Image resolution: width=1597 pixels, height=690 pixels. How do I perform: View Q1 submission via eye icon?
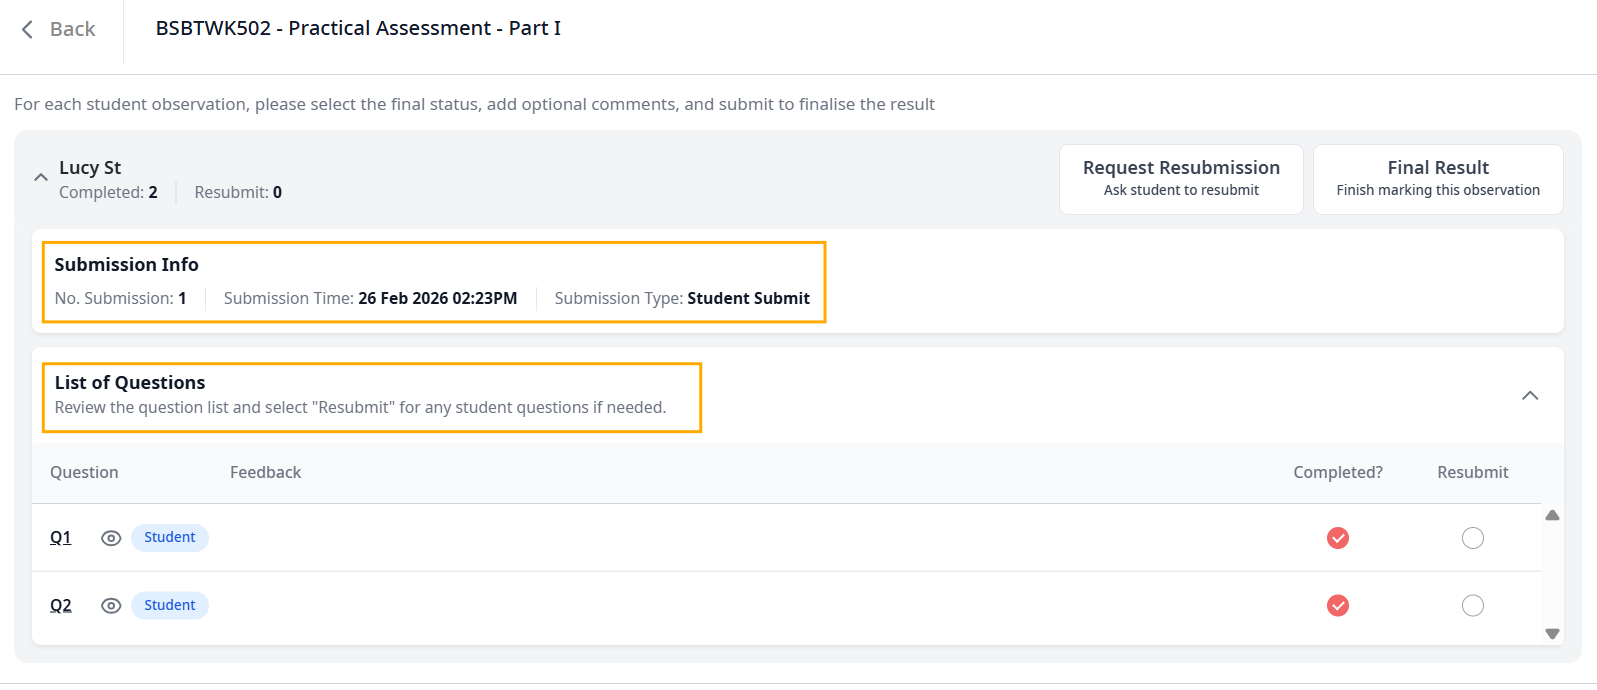click(x=111, y=538)
